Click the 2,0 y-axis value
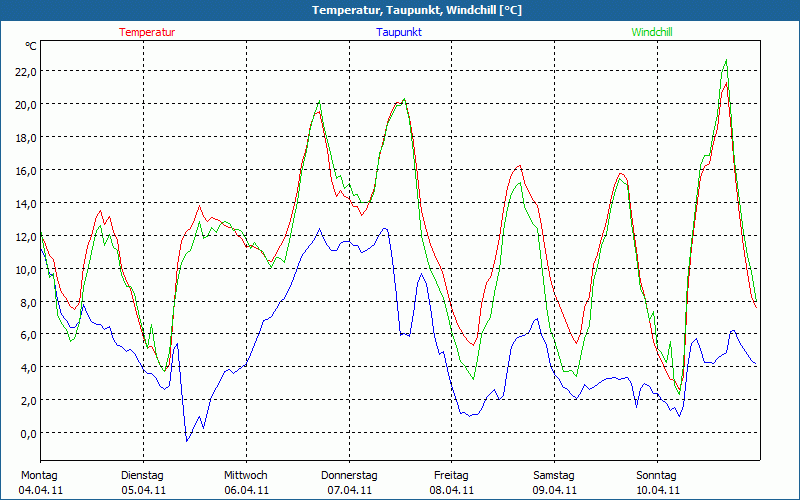The image size is (800, 500). (29, 401)
